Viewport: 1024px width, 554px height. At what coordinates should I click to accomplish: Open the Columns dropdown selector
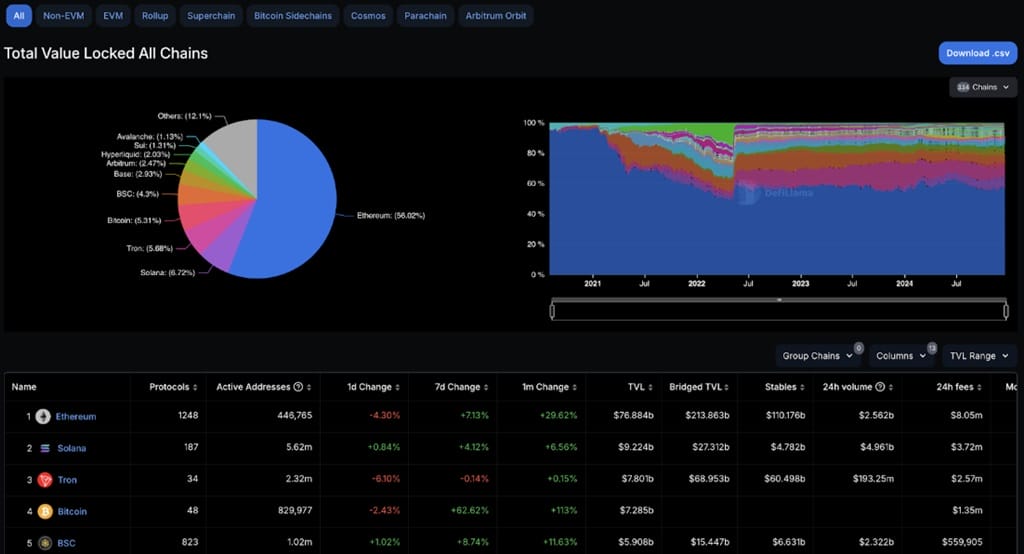point(900,356)
